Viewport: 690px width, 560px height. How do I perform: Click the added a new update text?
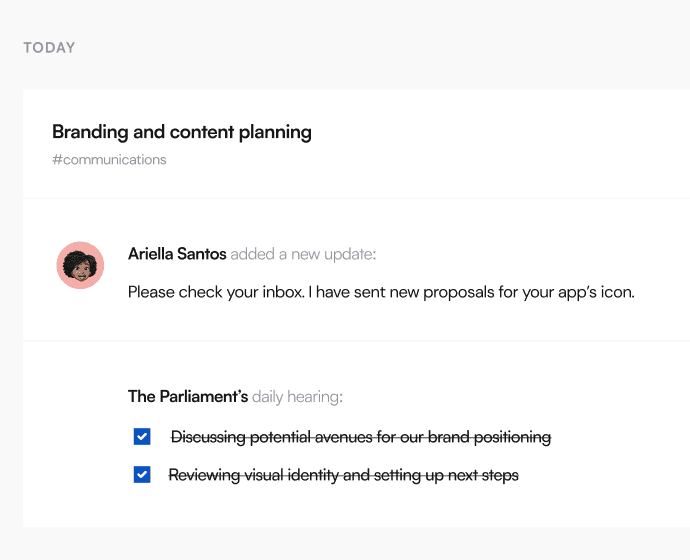click(x=303, y=254)
